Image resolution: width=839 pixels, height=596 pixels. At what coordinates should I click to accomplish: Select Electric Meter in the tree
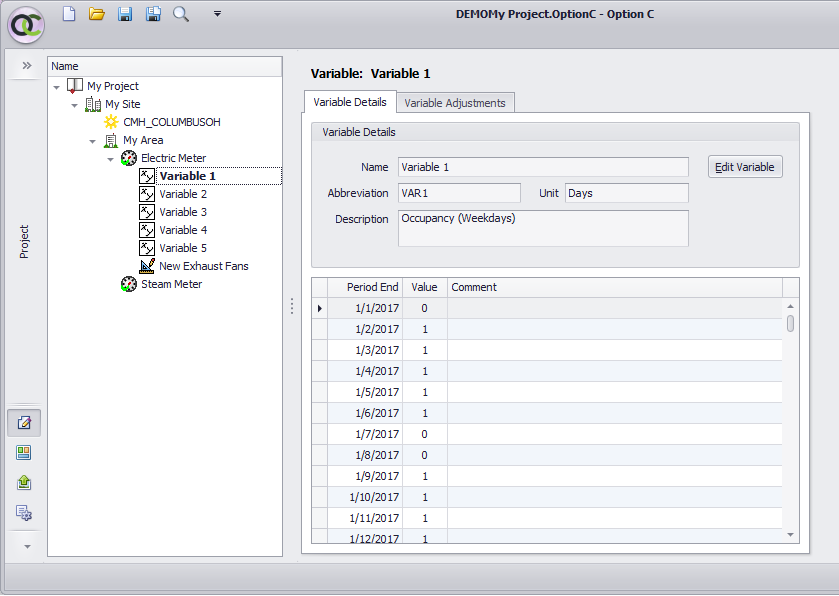[173, 158]
